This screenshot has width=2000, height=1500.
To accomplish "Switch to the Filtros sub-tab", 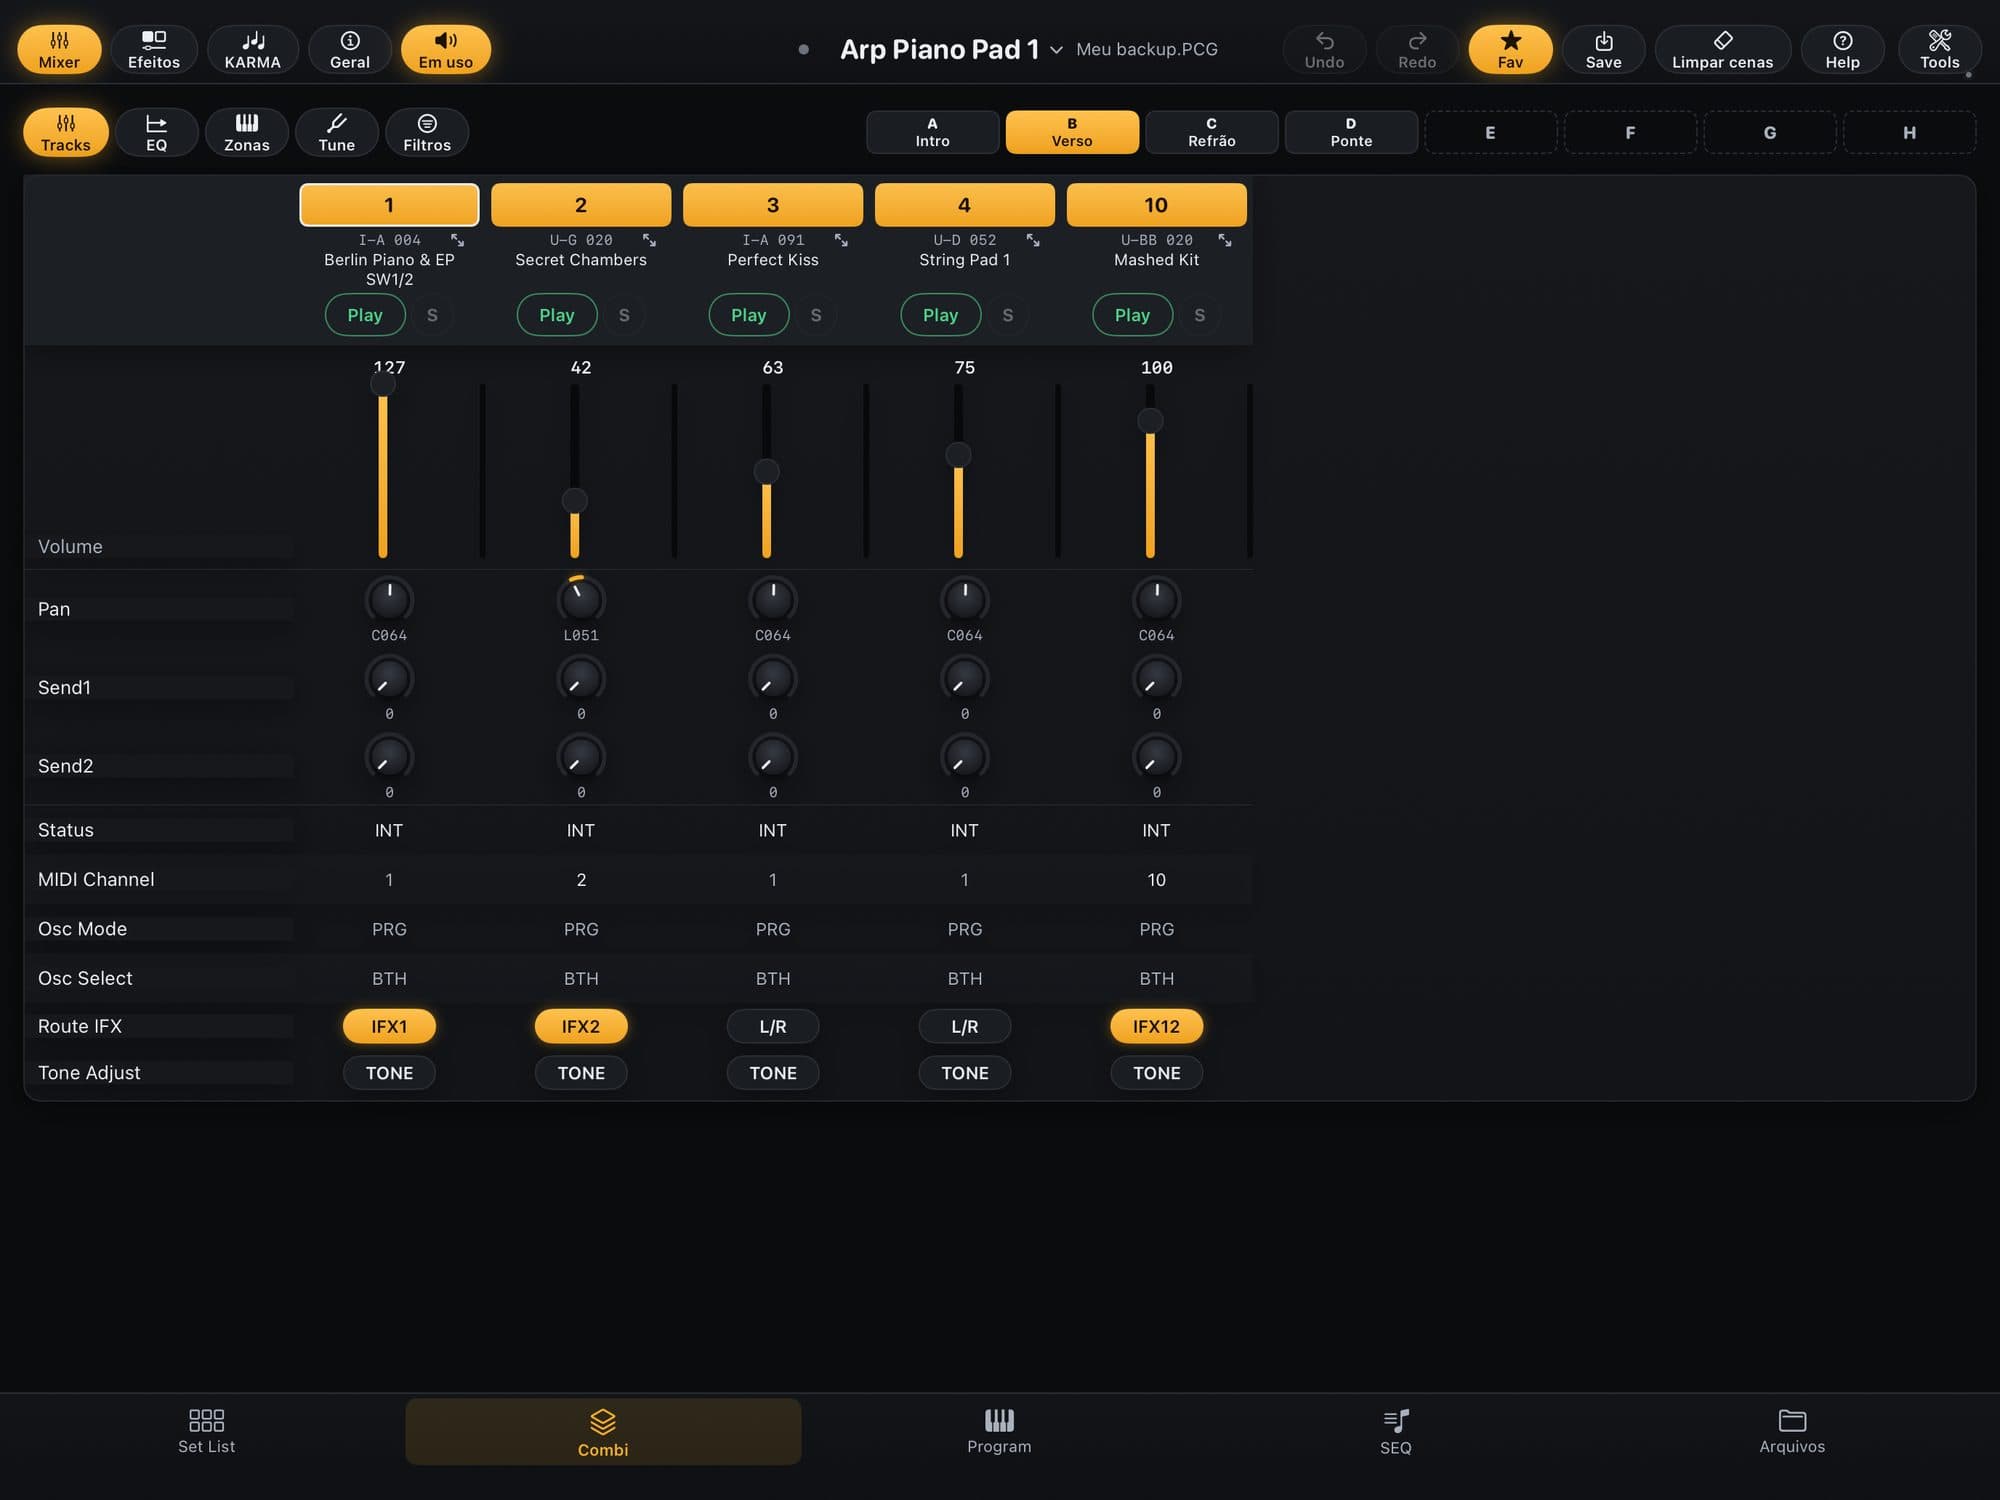I will pyautogui.click(x=427, y=132).
